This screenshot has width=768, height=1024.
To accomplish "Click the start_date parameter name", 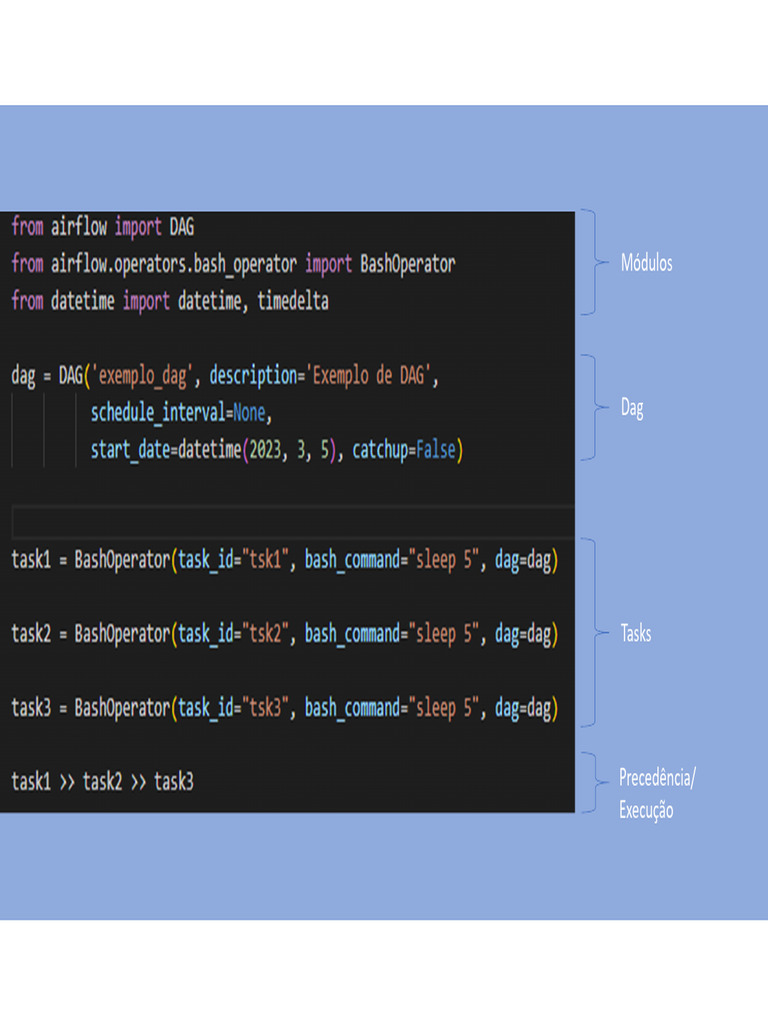I will (130, 450).
